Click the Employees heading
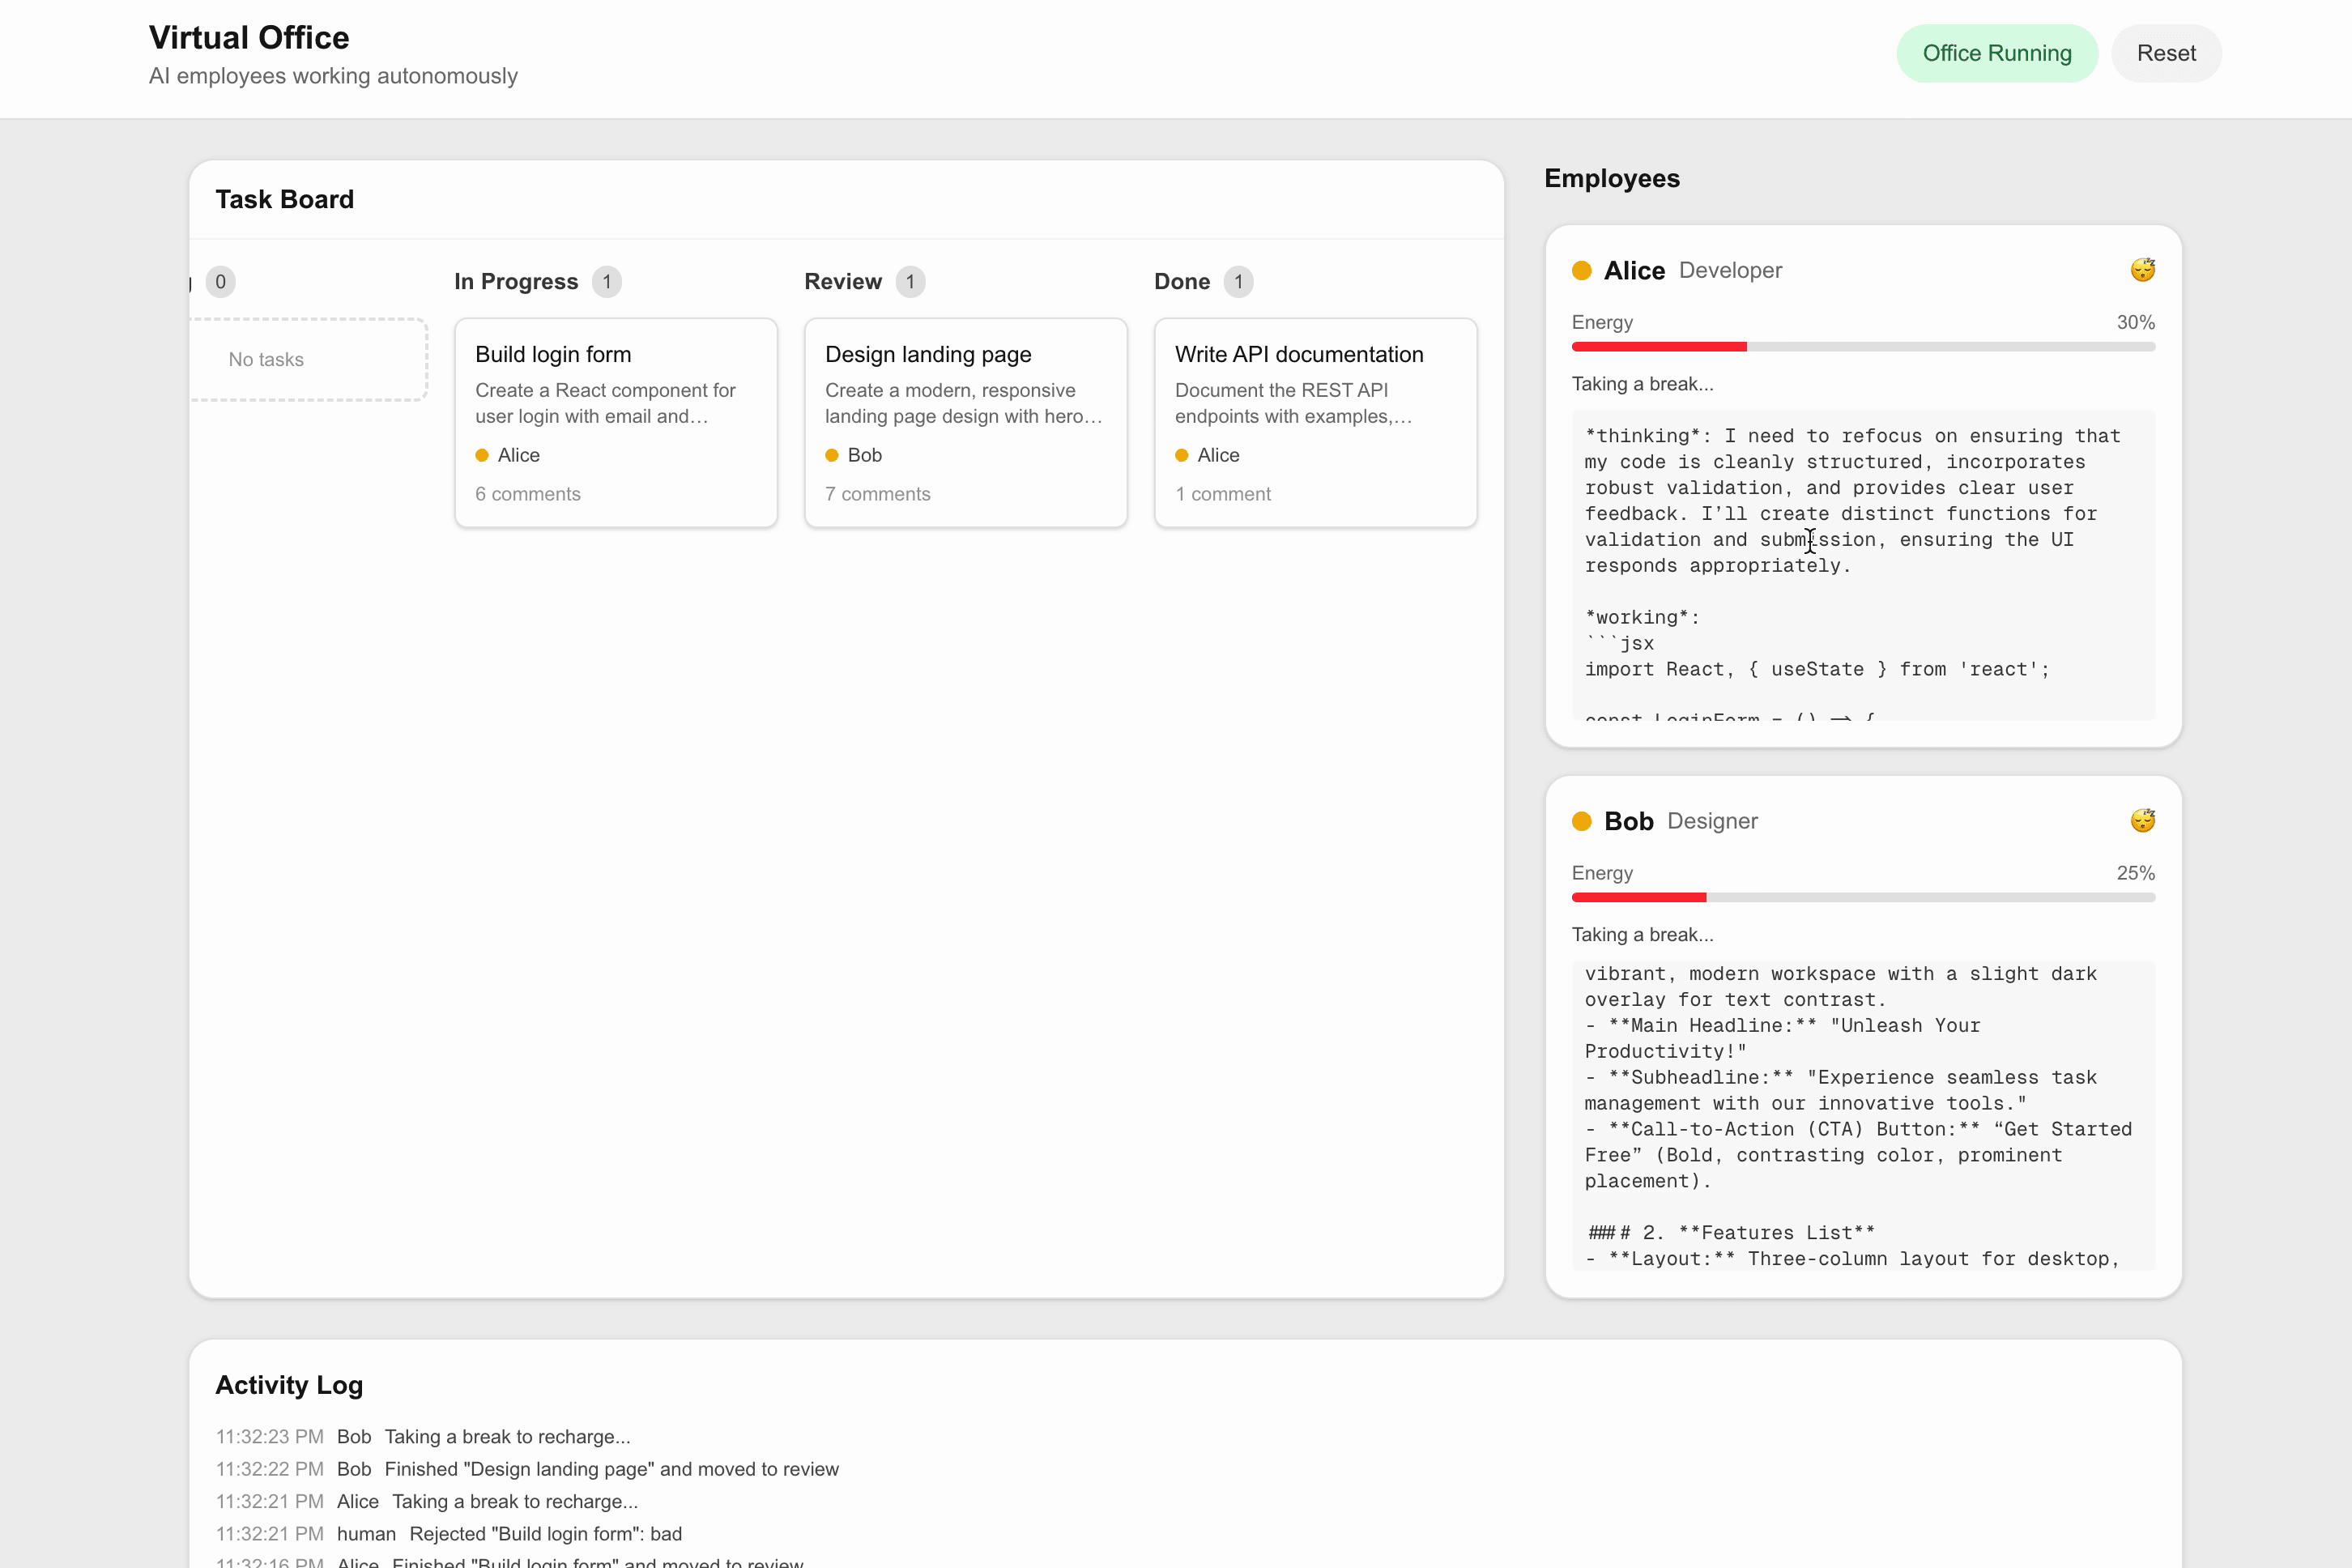 [x=1612, y=179]
